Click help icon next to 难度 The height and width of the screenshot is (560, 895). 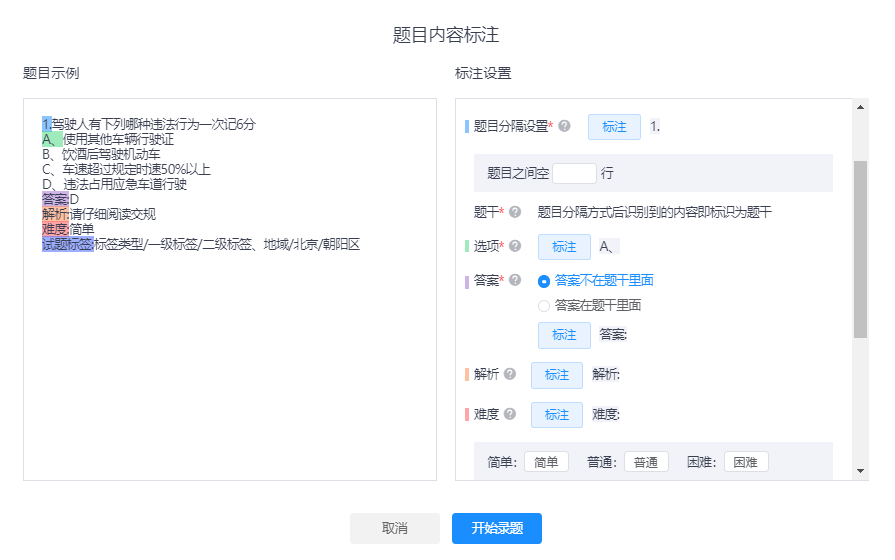[510, 414]
